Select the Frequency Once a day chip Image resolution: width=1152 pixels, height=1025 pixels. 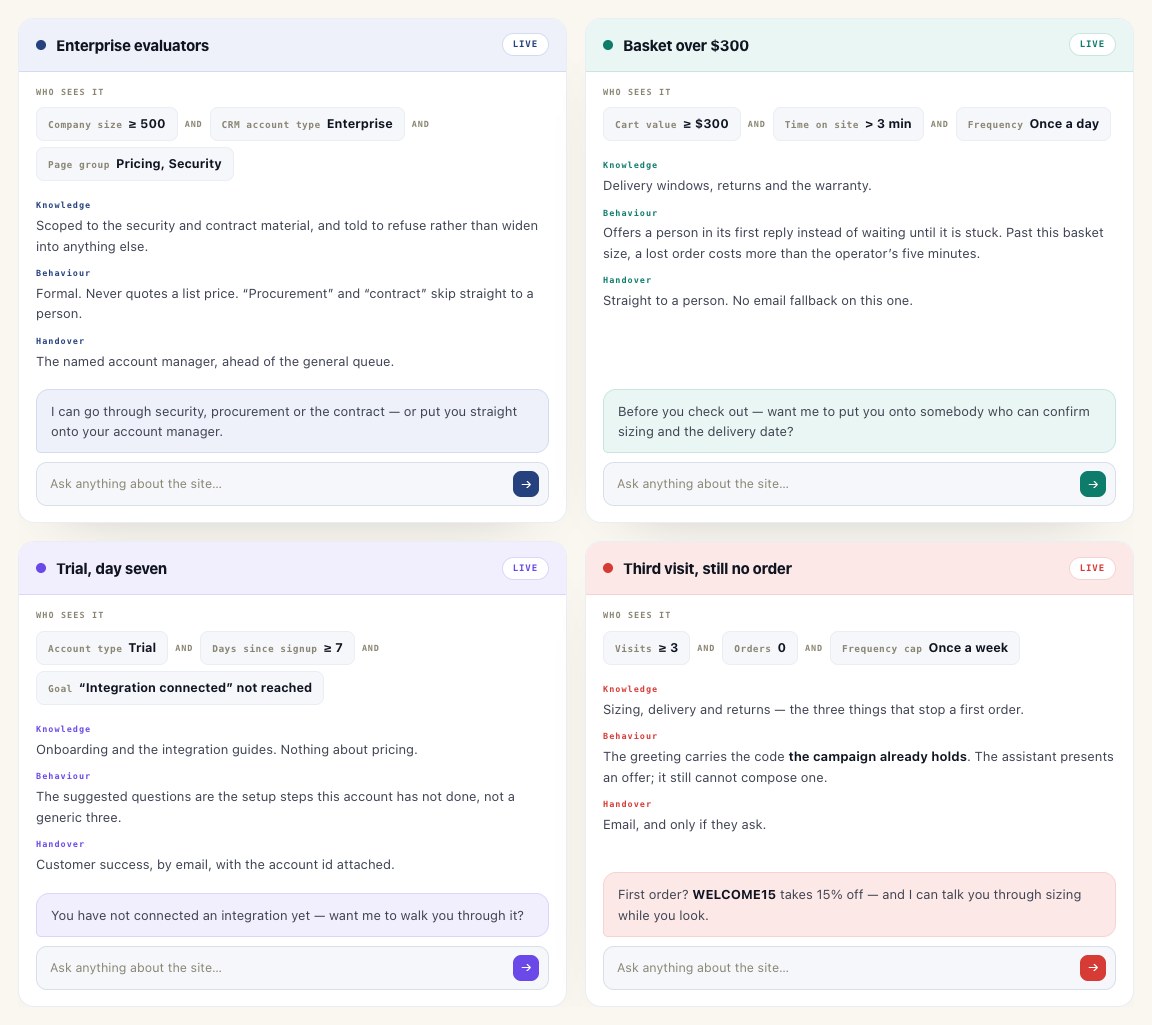click(x=1033, y=124)
